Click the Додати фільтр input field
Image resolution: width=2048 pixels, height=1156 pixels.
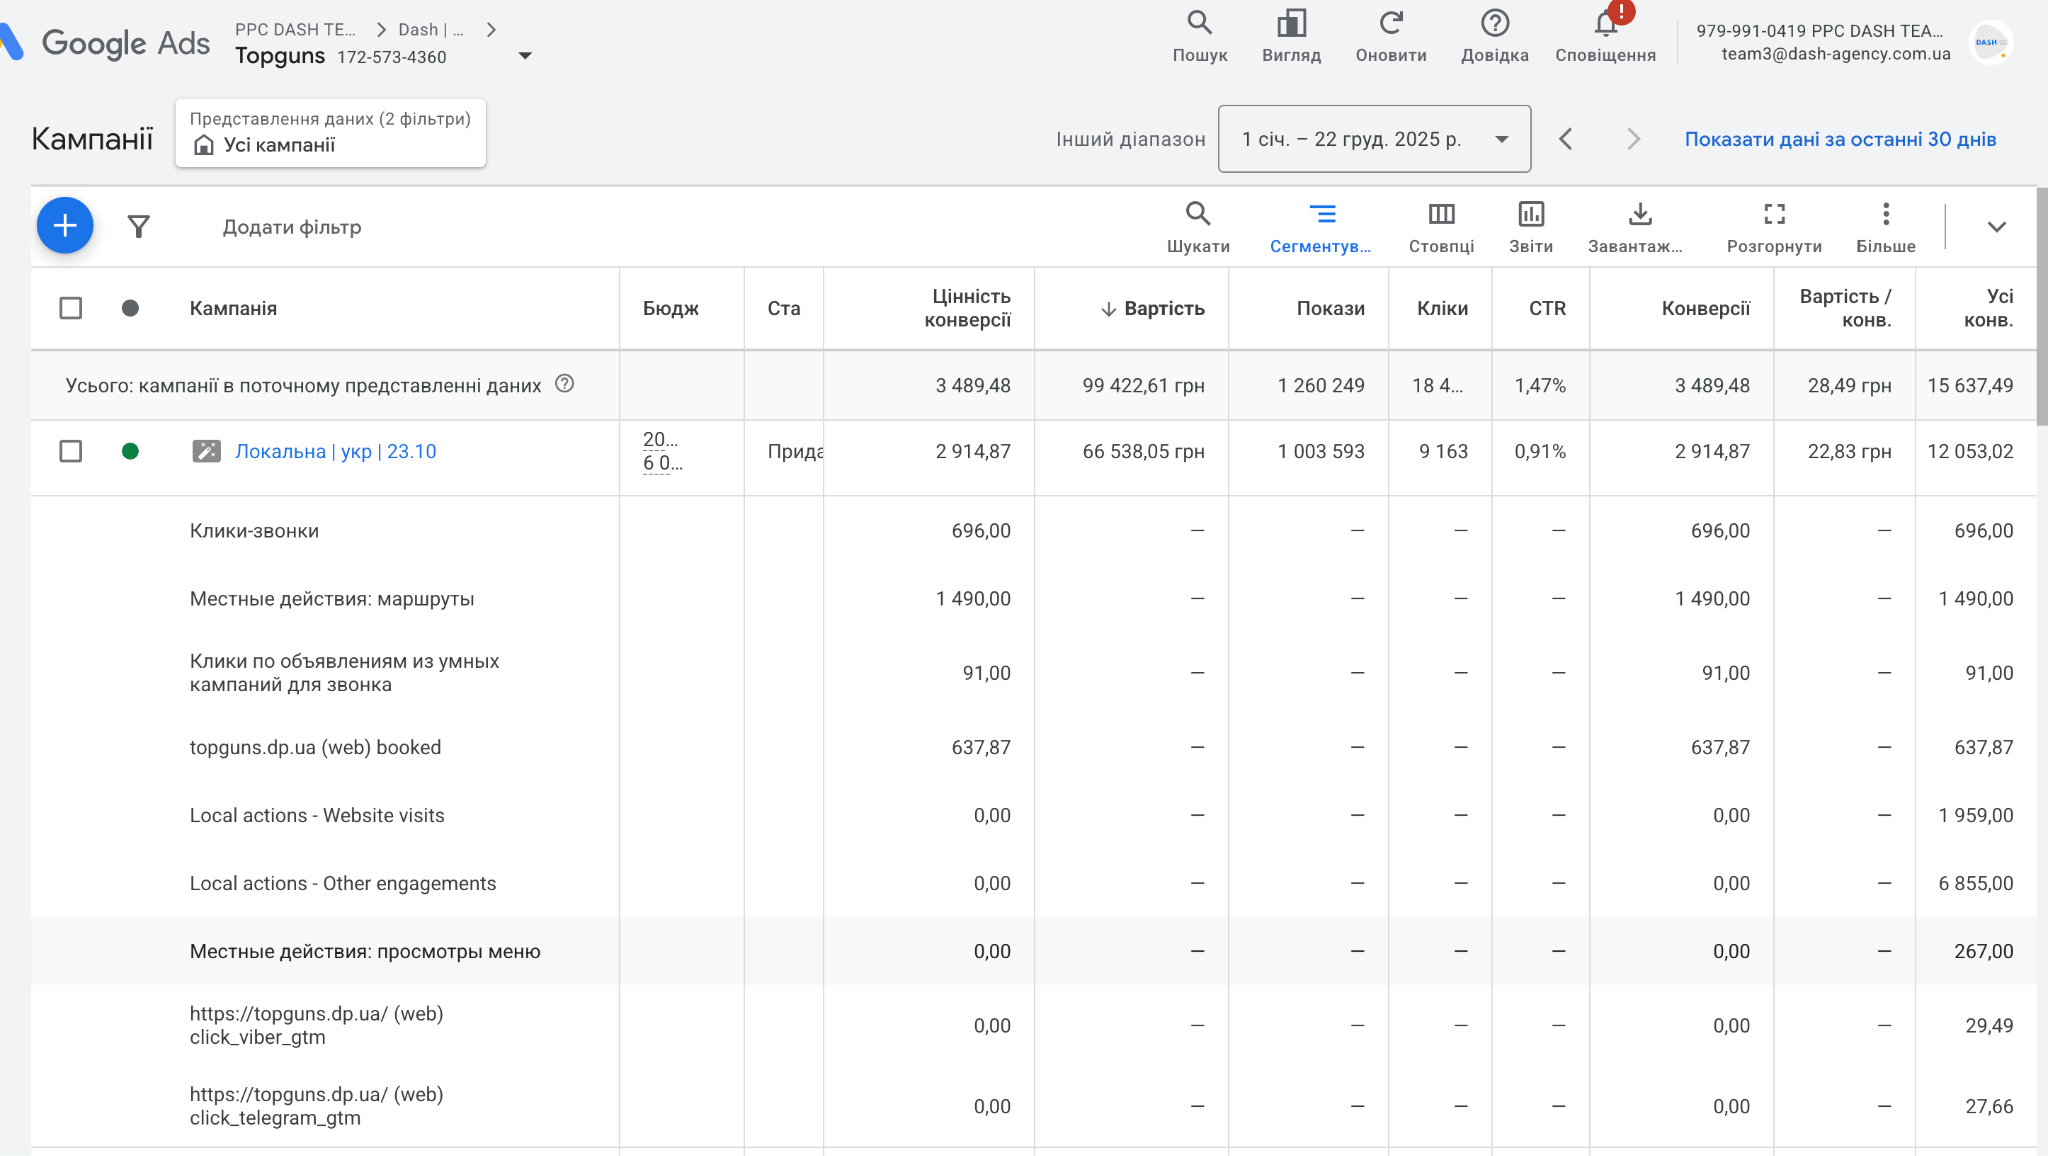coord(292,227)
